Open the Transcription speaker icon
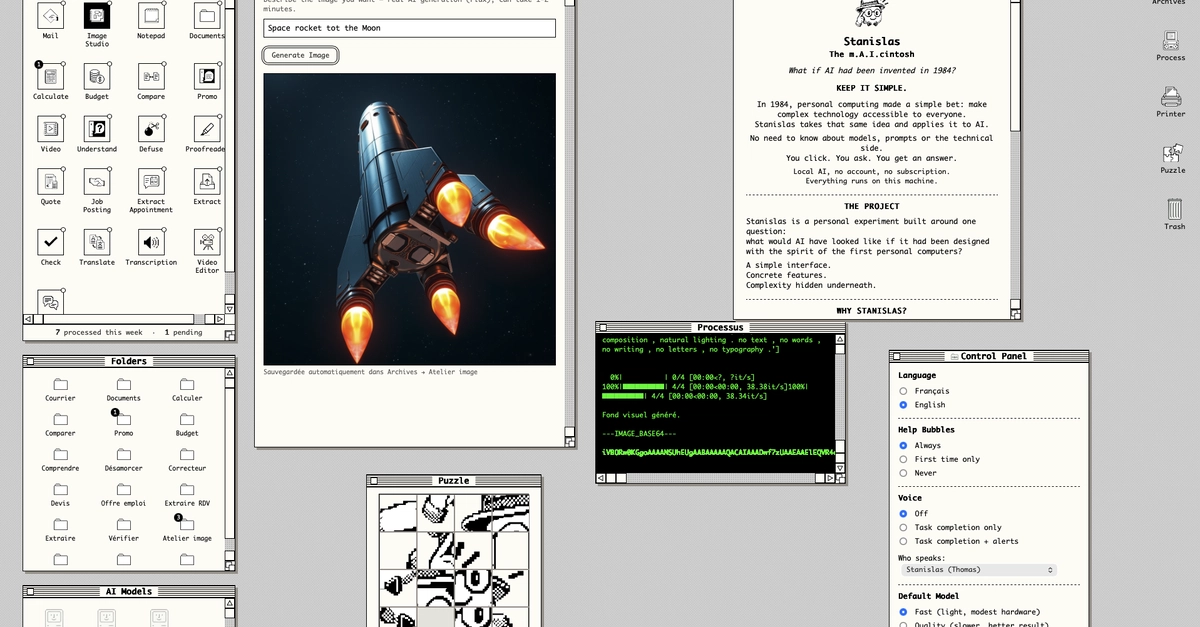Viewport: 1200px width, 627px height. [151, 242]
